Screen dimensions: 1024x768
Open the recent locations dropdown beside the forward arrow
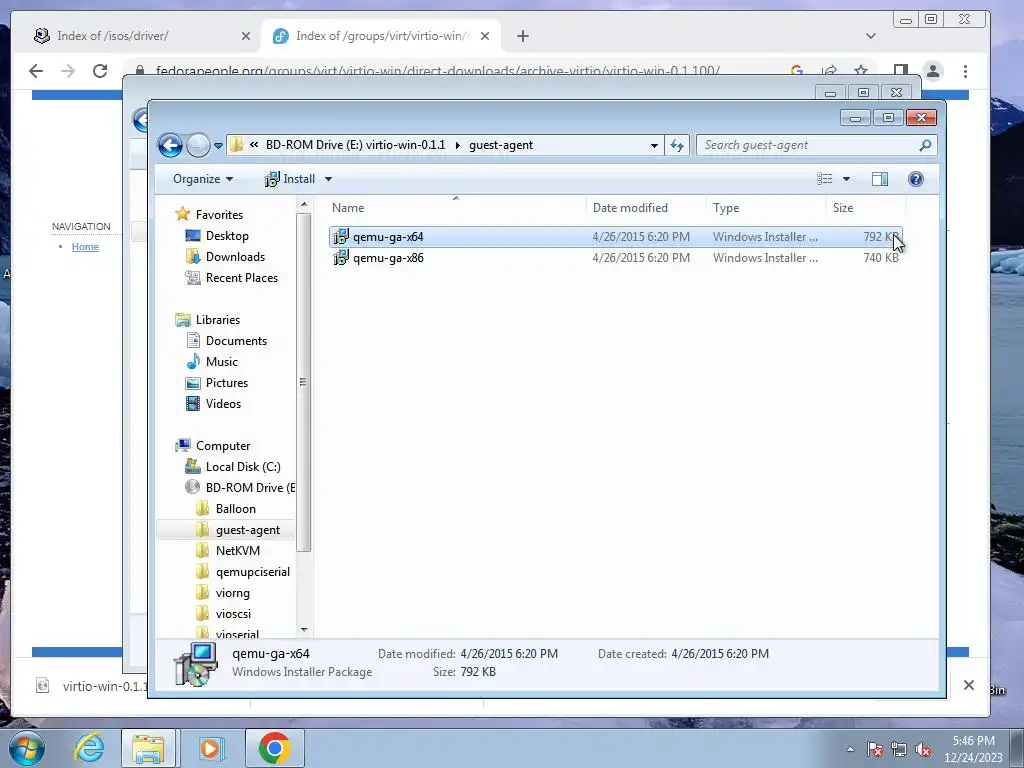pyautogui.click(x=218, y=146)
